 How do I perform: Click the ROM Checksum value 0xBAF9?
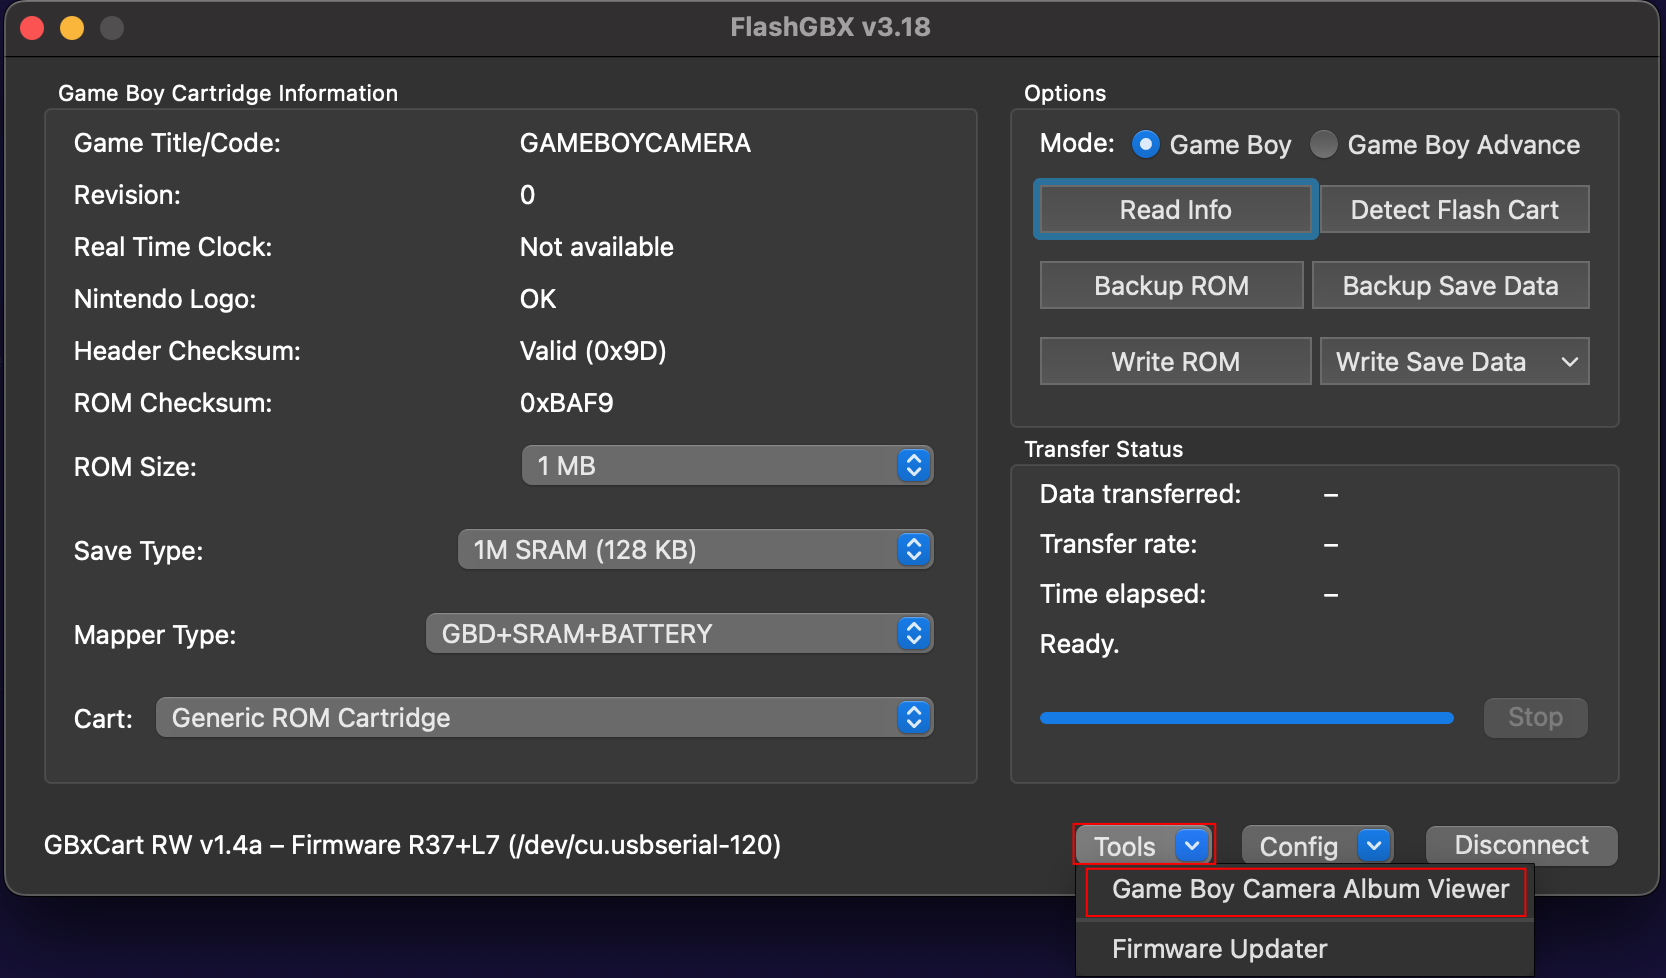[x=566, y=403]
